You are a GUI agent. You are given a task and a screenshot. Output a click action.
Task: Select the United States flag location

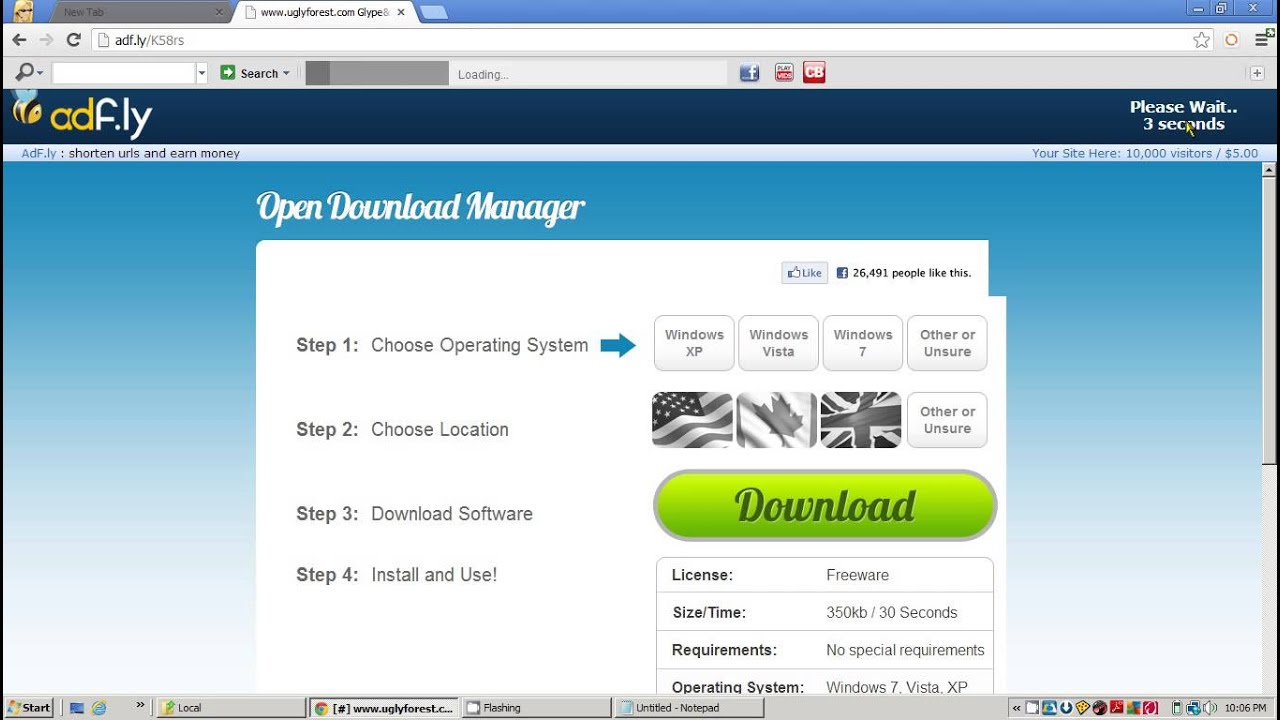click(692, 420)
